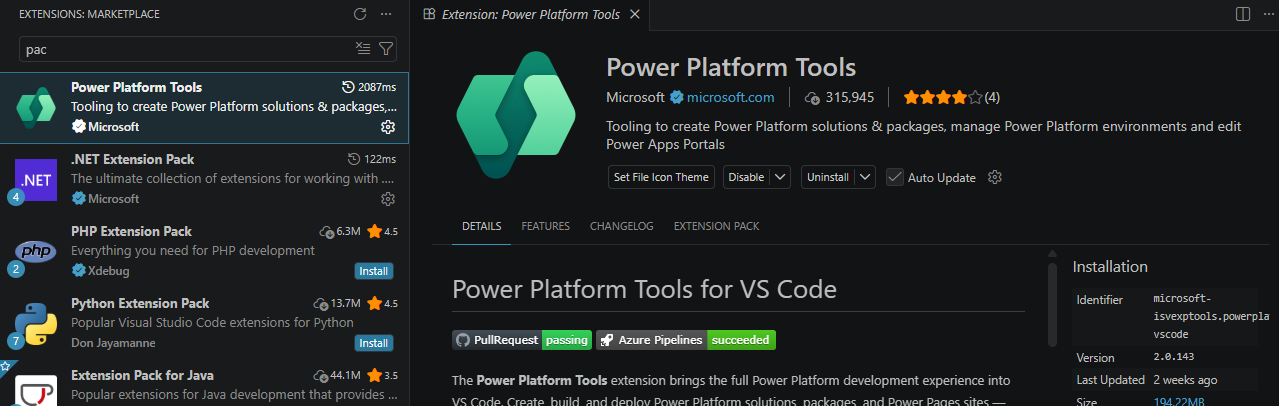Select the .NET Extension Pack title
This screenshot has height=406, width=1279.
tap(133, 159)
